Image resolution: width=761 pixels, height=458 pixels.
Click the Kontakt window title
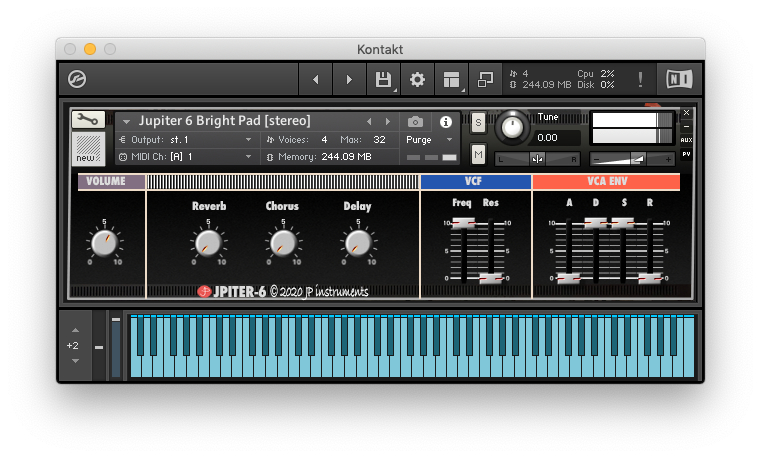click(380, 49)
